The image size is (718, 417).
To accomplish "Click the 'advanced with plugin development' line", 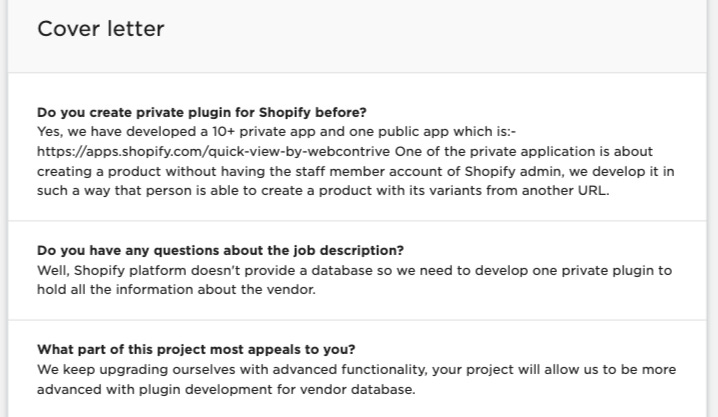I will pos(226,390).
